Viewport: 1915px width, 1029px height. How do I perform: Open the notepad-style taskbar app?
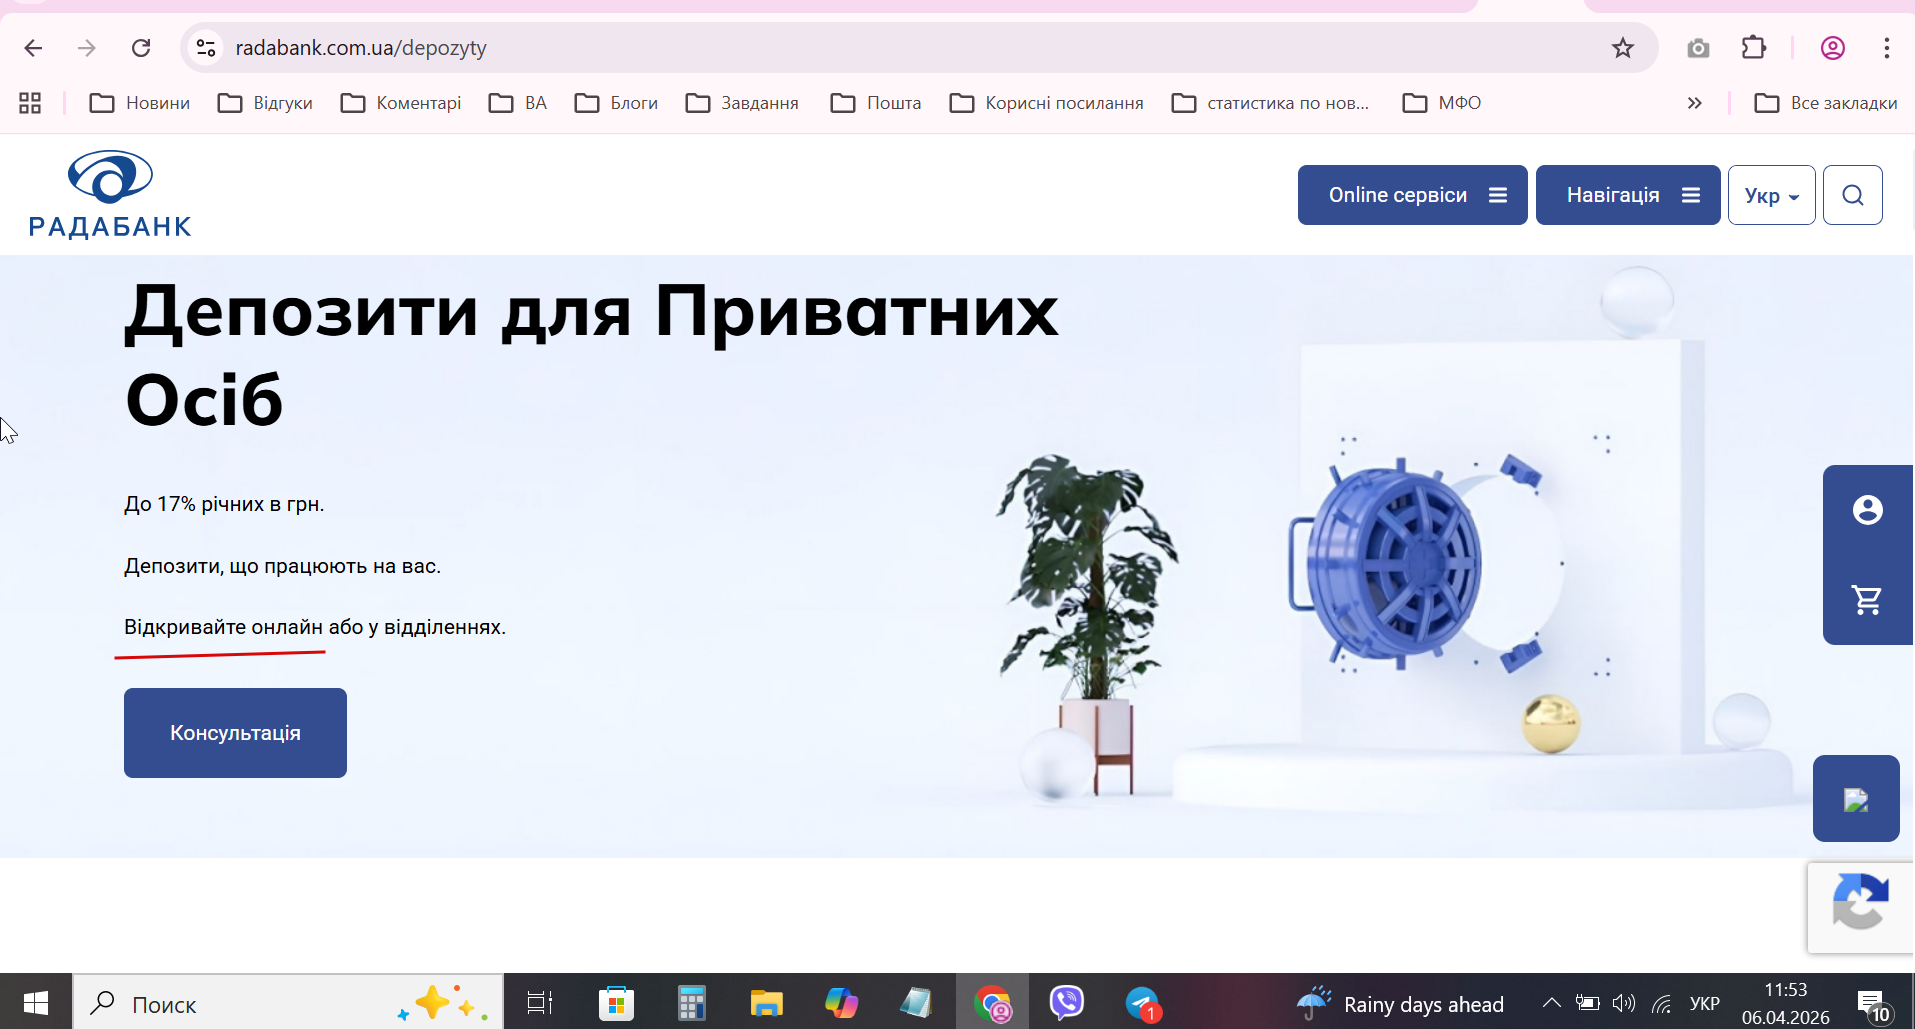point(916,1002)
